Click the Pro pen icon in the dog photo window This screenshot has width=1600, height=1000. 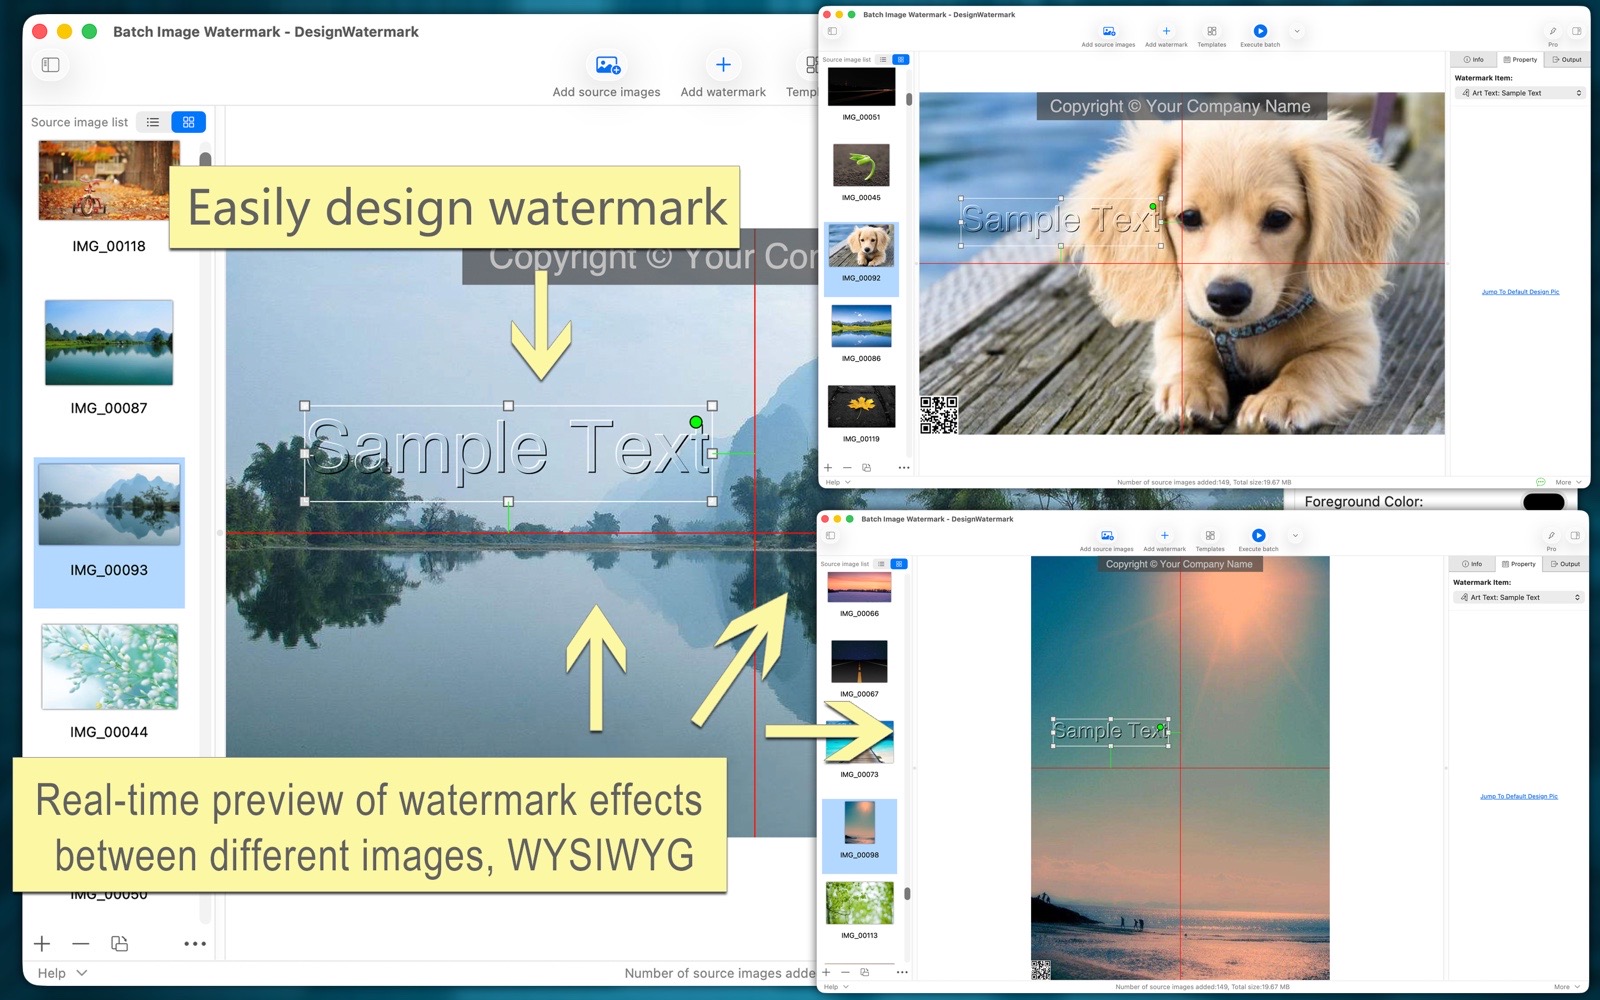1552,32
